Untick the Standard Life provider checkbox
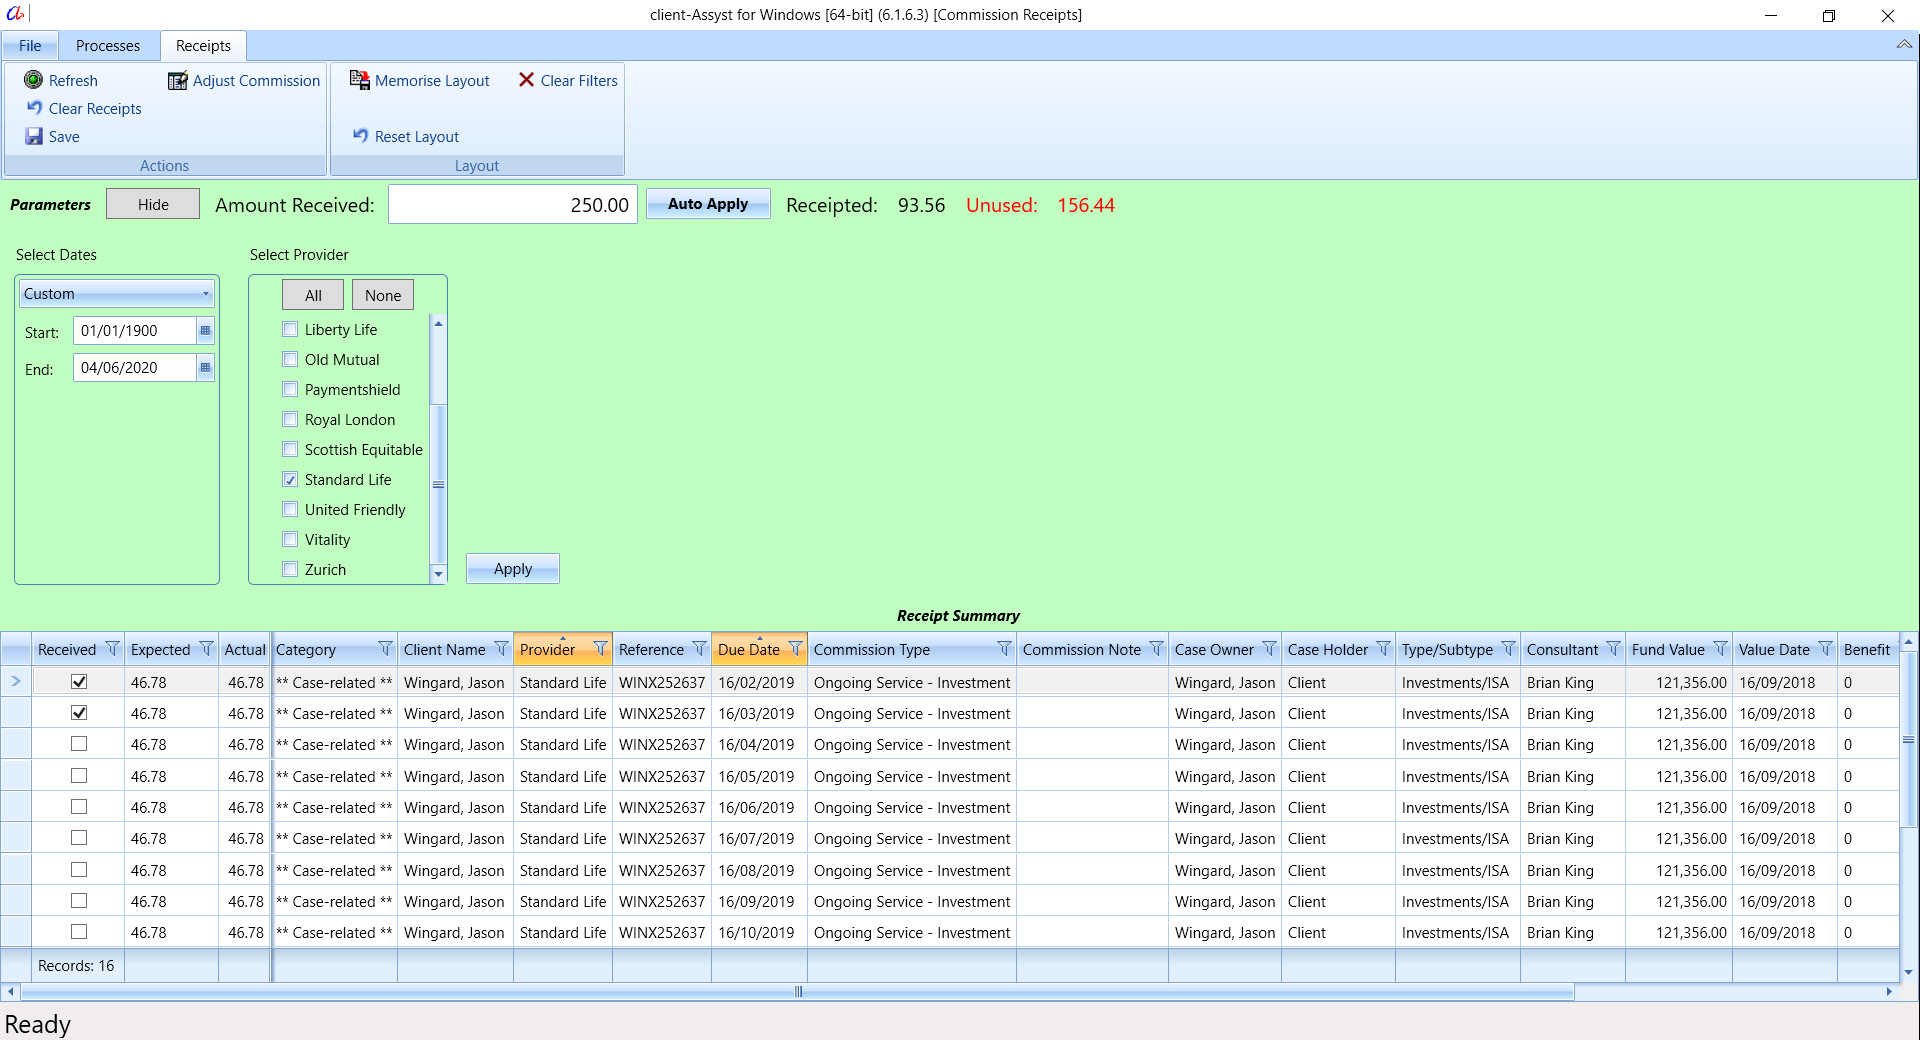The width and height of the screenshot is (1920, 1040). (x=290, y=479)
